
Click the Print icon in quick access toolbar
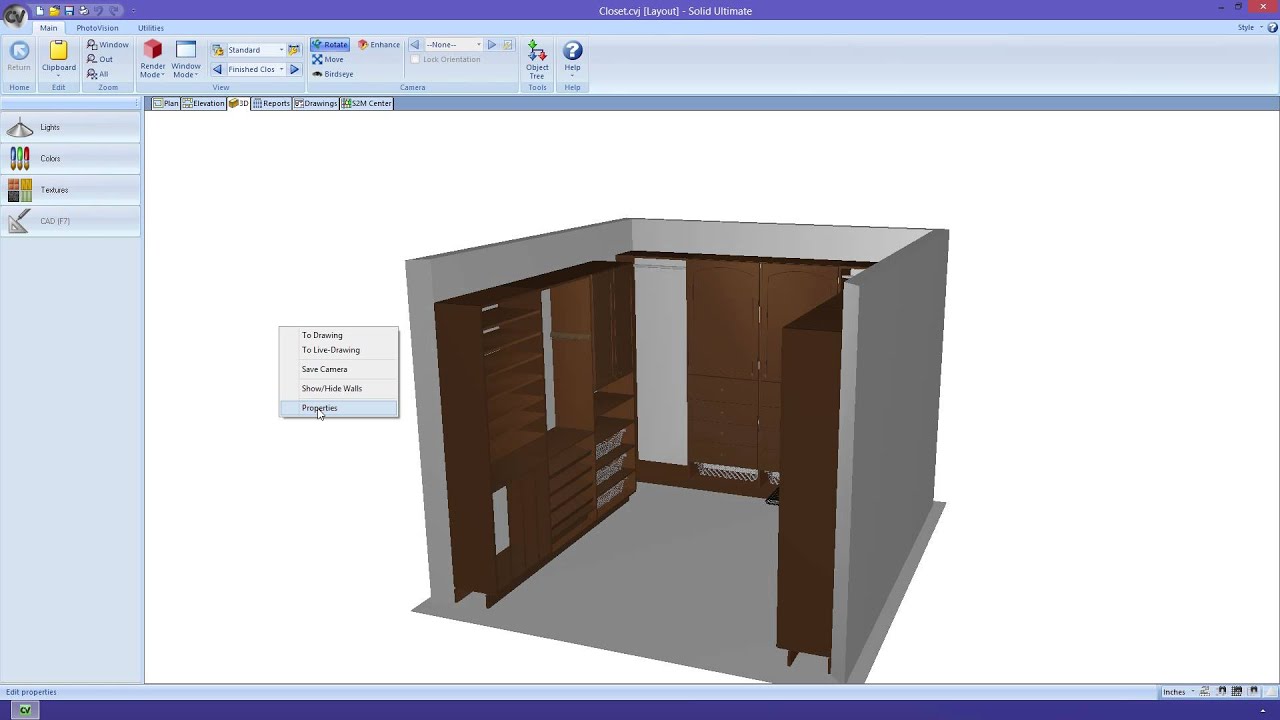(x=83, y=10)
